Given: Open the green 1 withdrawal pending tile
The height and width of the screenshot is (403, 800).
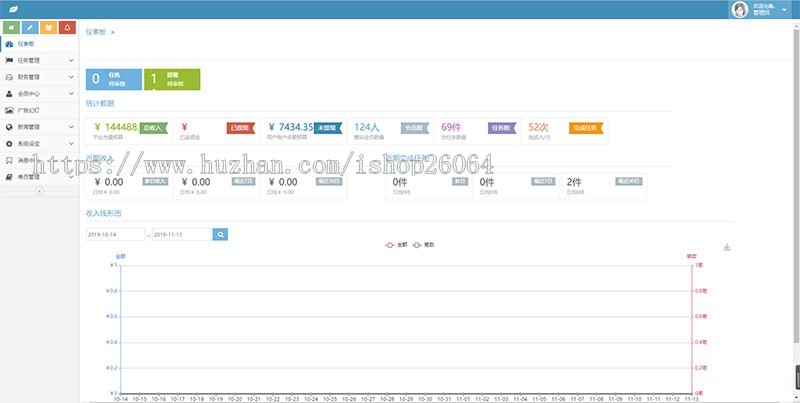Looking at the screenshot, I should point(172,80).
